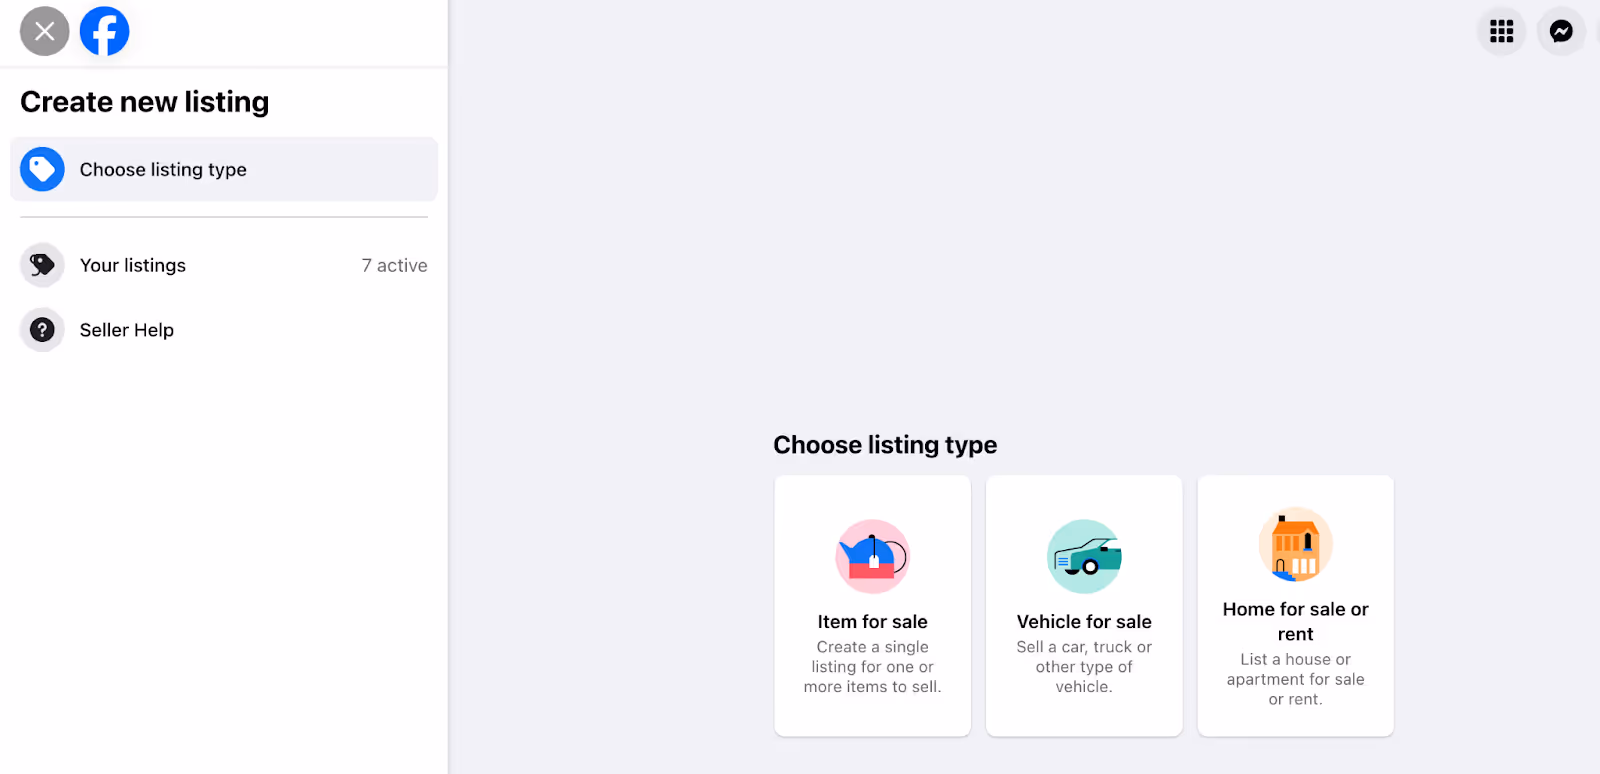Click the tags icon next to Your listings
Viewport: 1600px width, 774px height.
click(x=41, y=264)
